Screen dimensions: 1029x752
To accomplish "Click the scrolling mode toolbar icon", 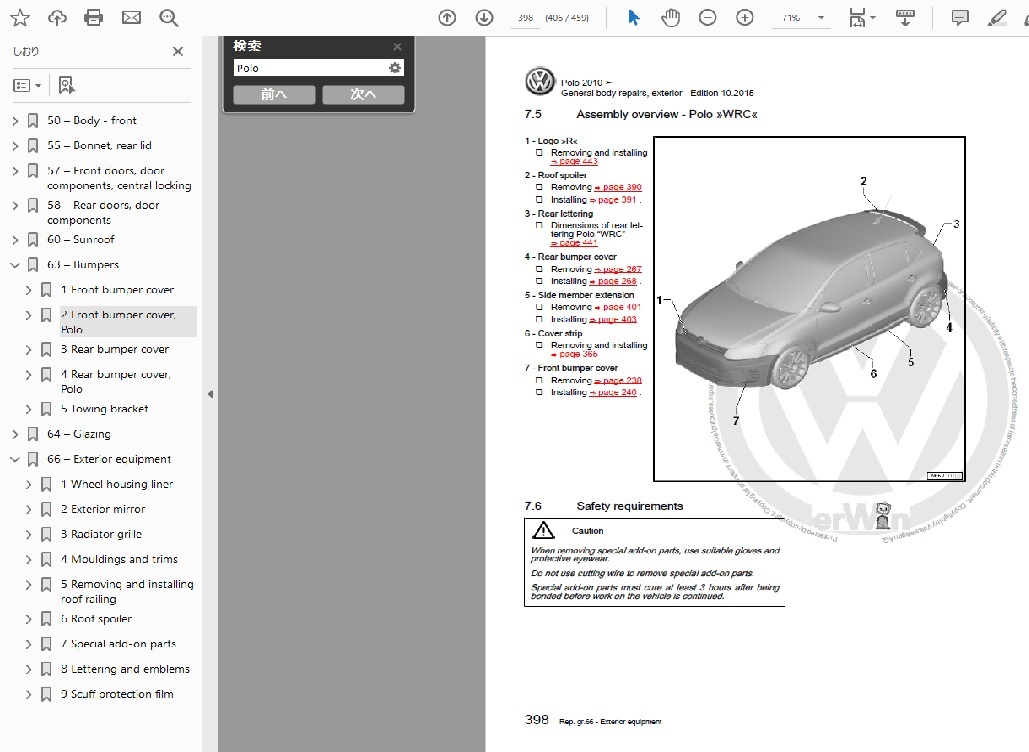I will coord(905,18).
